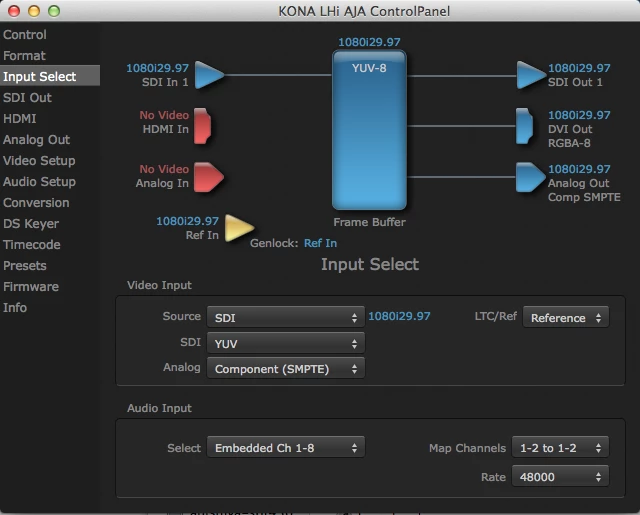Open the audio Rate dropdown showing 48000
The image size is (640, 515).
point(560,476)
